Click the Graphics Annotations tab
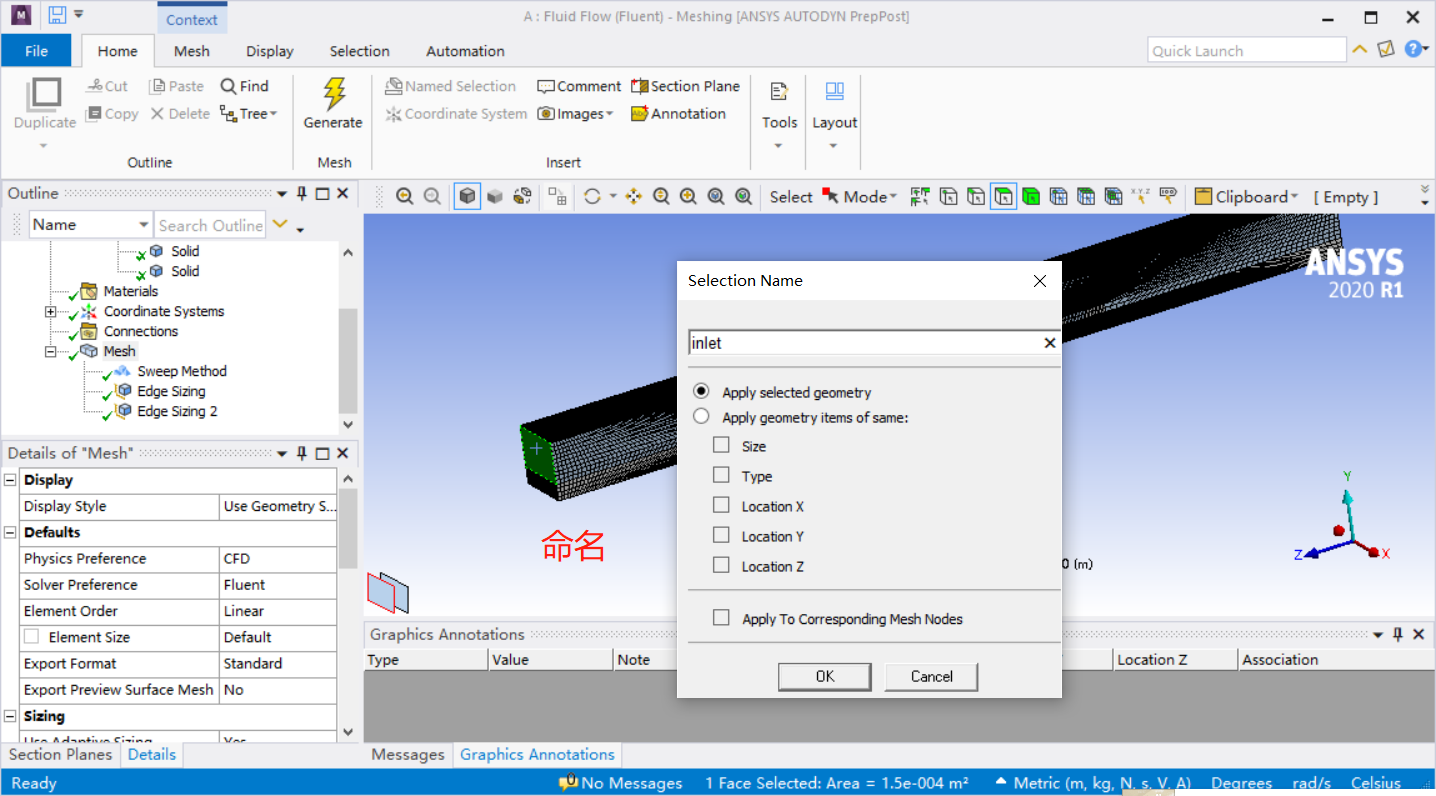This screenshot has width=1436, height=796. pyautogui.click(x=537, y=755)
